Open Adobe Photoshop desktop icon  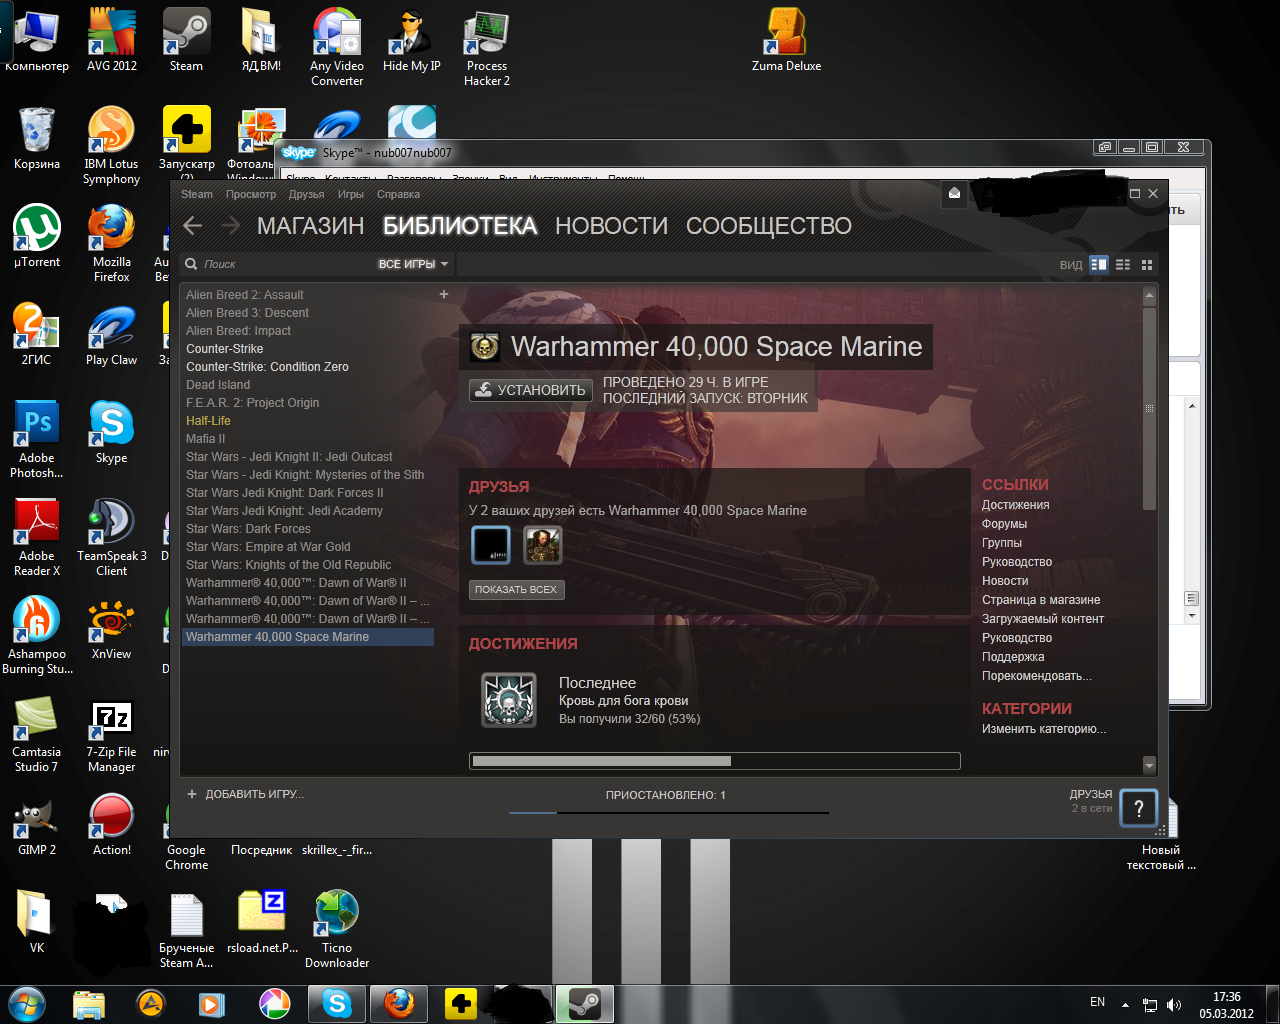tap(37, 439)
